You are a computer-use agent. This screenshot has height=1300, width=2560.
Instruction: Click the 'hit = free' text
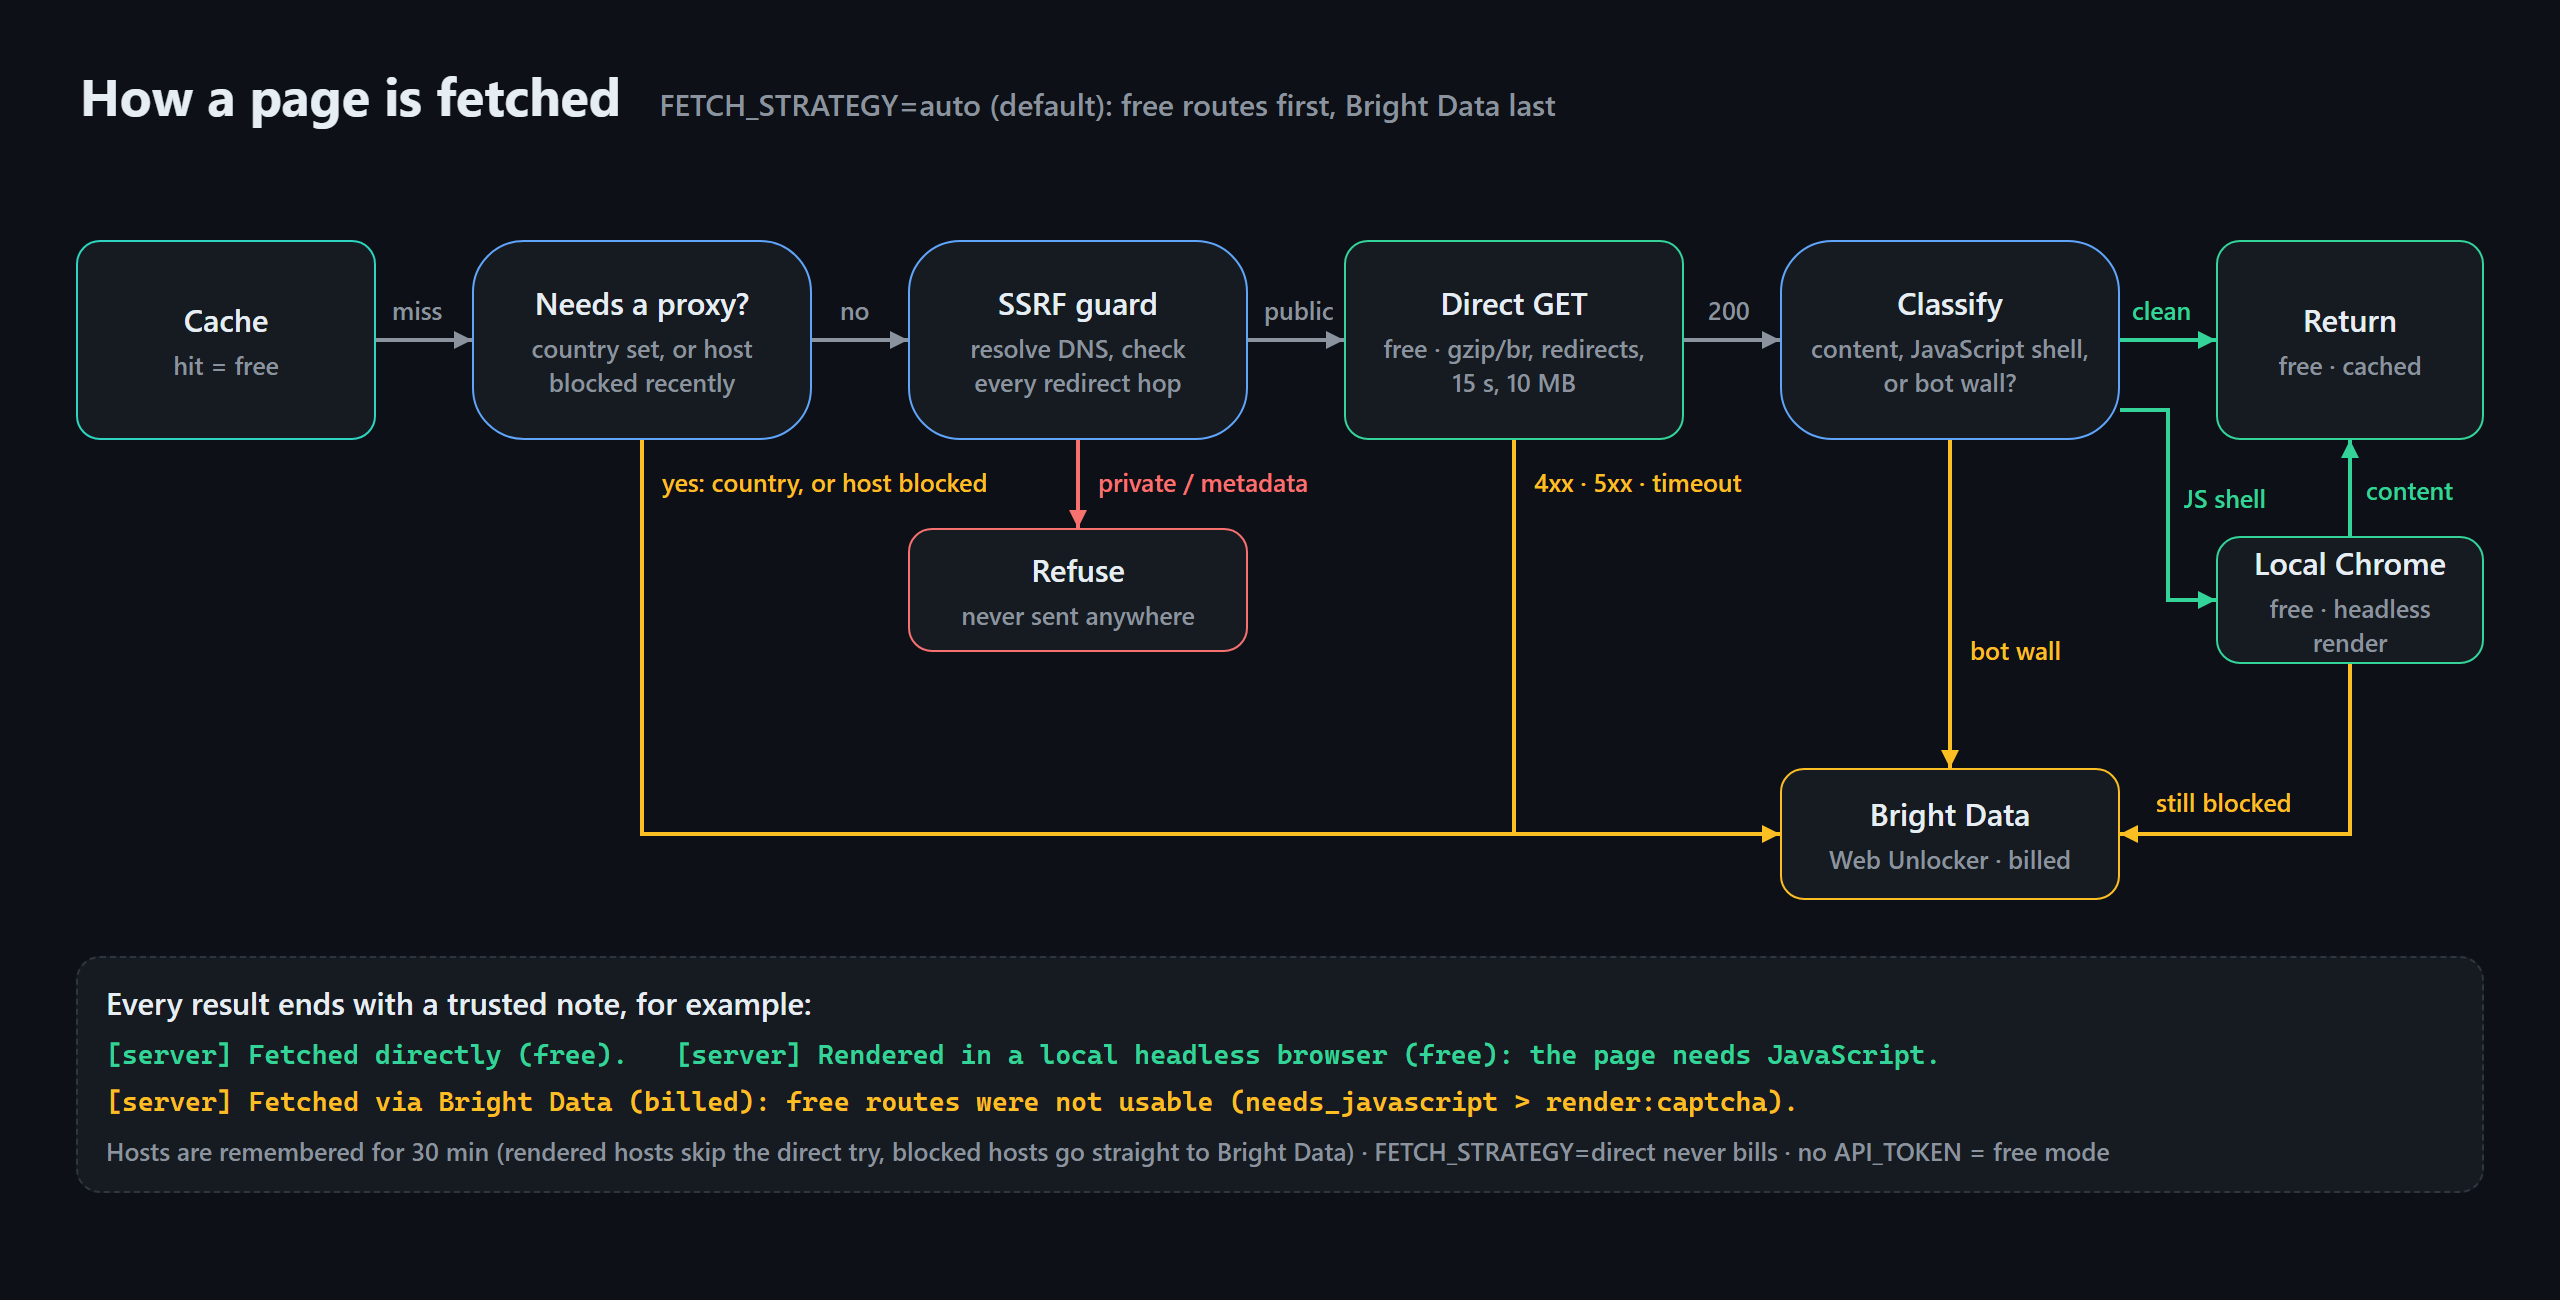(226, 366)
